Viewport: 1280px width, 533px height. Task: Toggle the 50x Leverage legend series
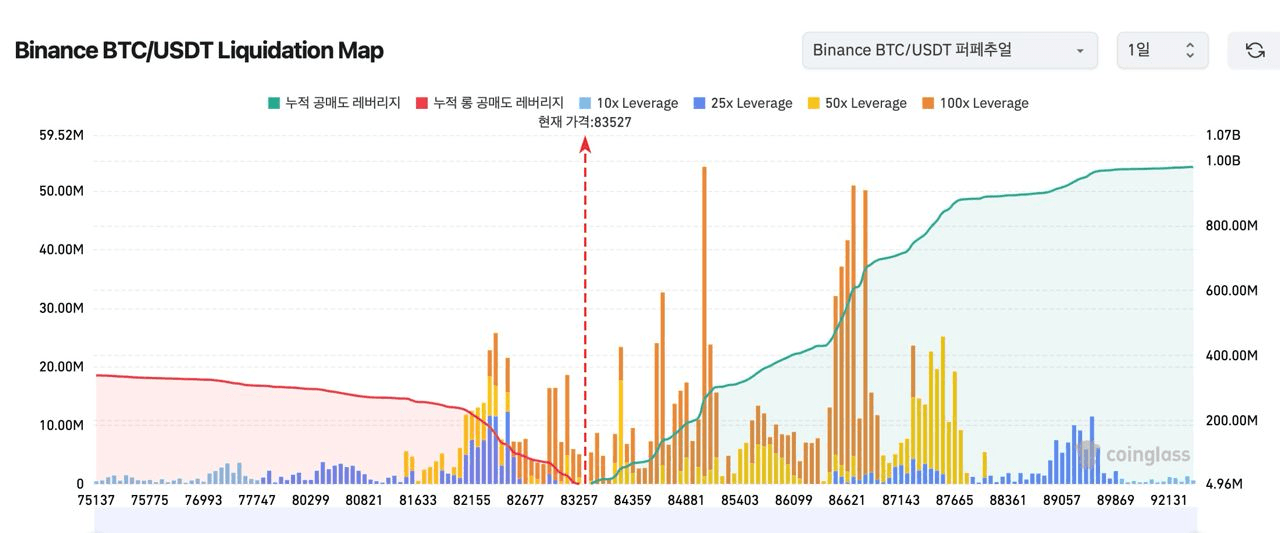(856, 103)
